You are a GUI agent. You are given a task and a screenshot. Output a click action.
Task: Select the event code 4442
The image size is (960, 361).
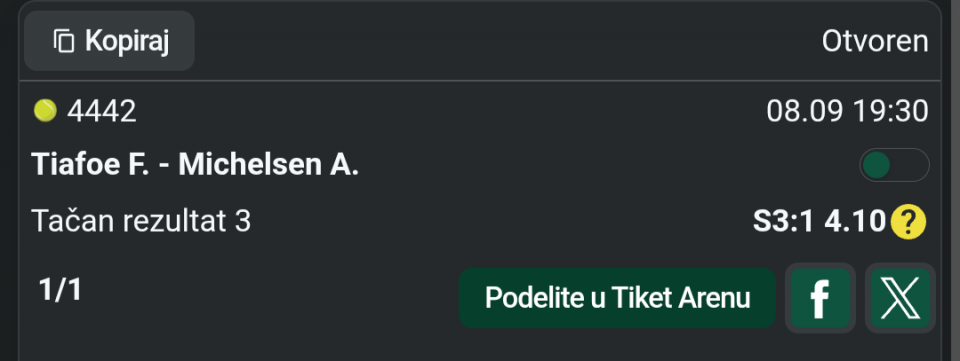coord(102,112)
